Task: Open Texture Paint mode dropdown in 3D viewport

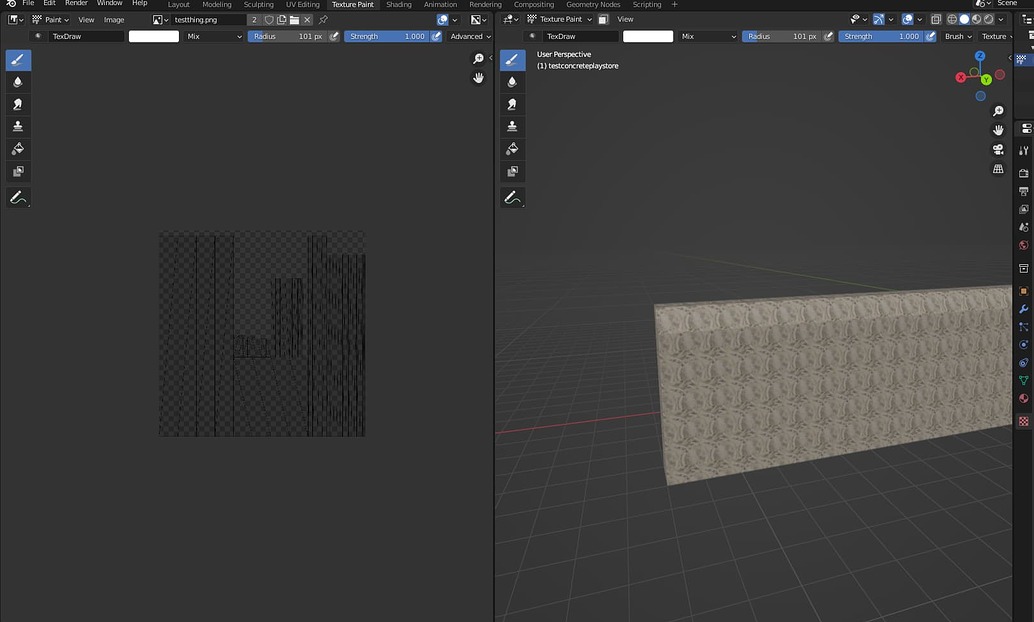Action: [x=559, y=19]
